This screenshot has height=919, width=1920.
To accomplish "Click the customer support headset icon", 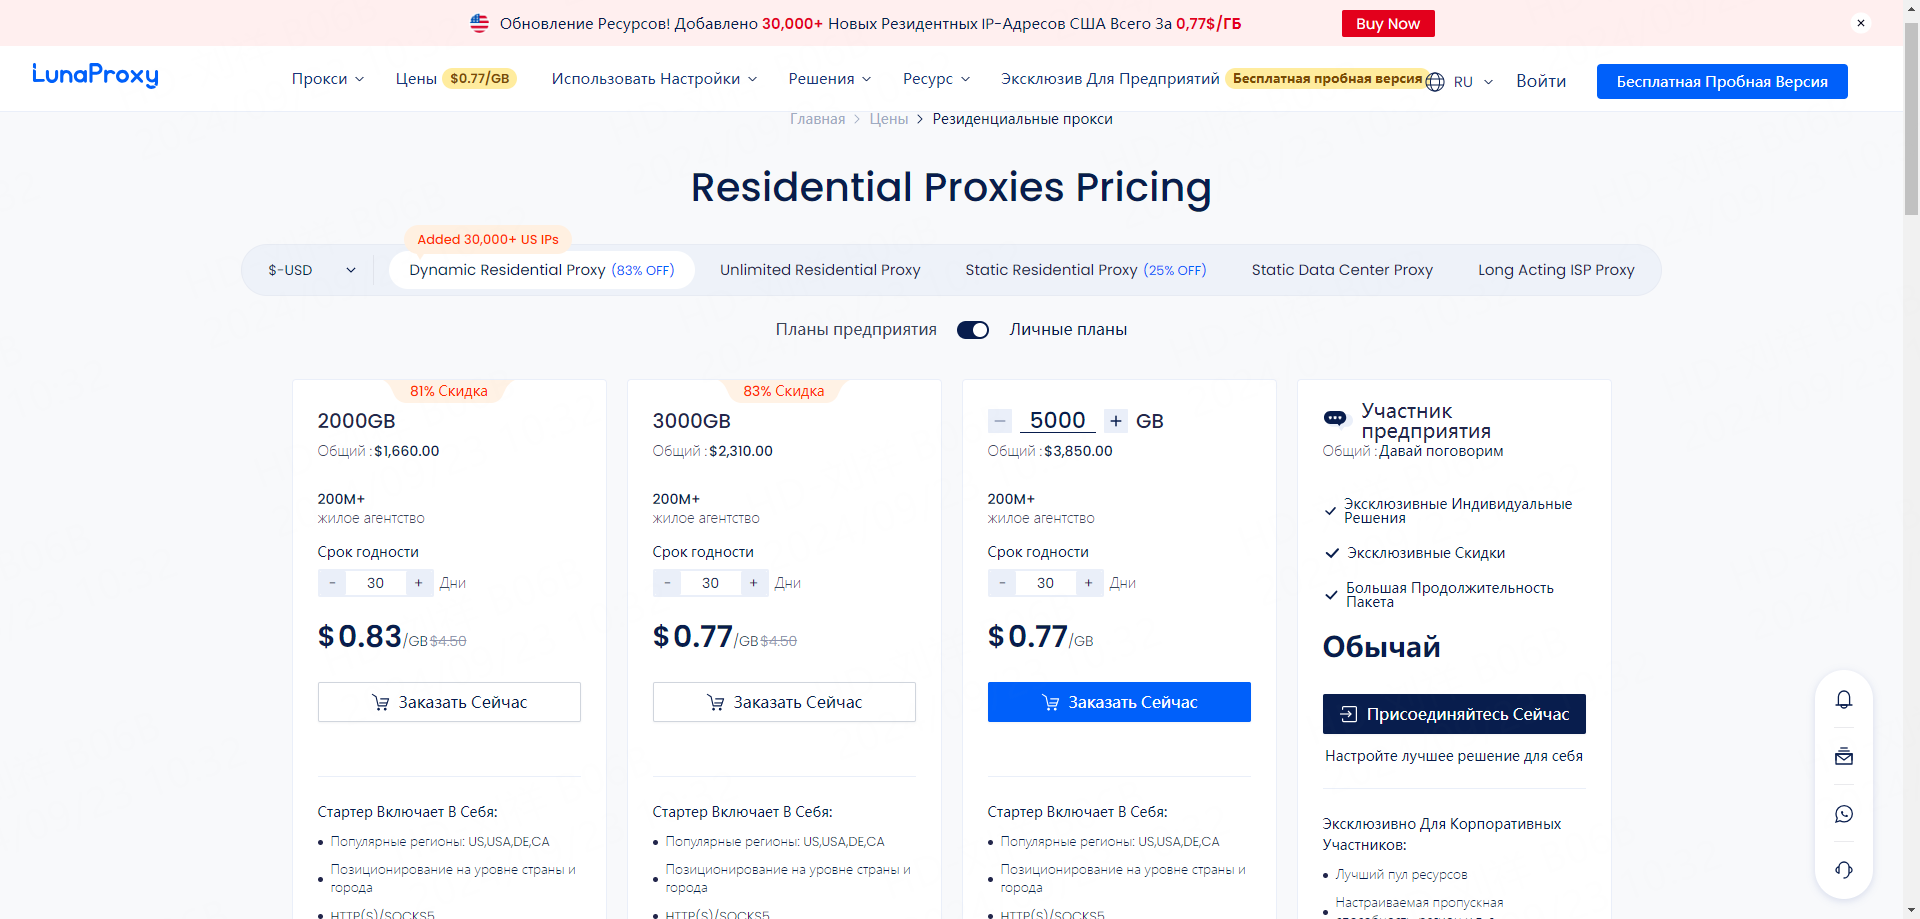I will click(1844, 870).
